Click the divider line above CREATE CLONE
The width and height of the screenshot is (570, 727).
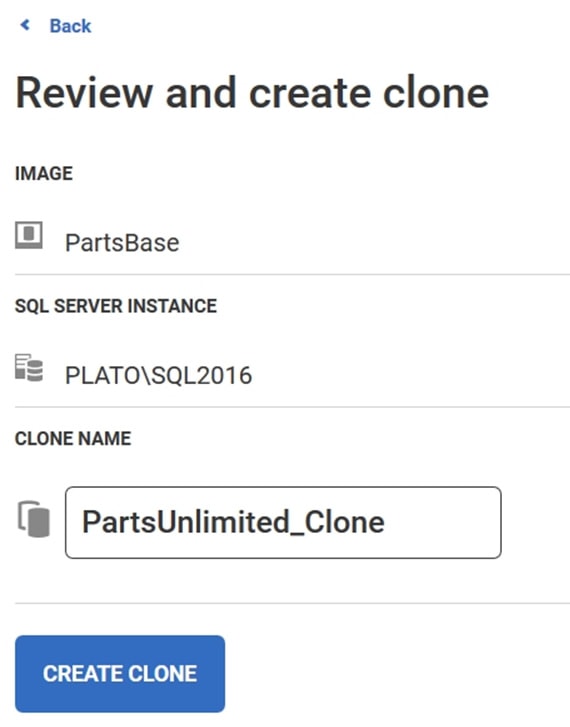292,604
